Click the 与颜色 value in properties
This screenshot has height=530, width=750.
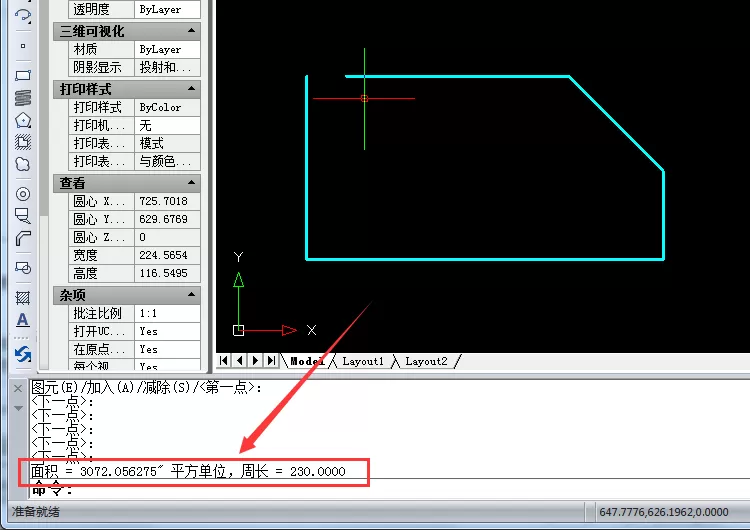[167, 161]
